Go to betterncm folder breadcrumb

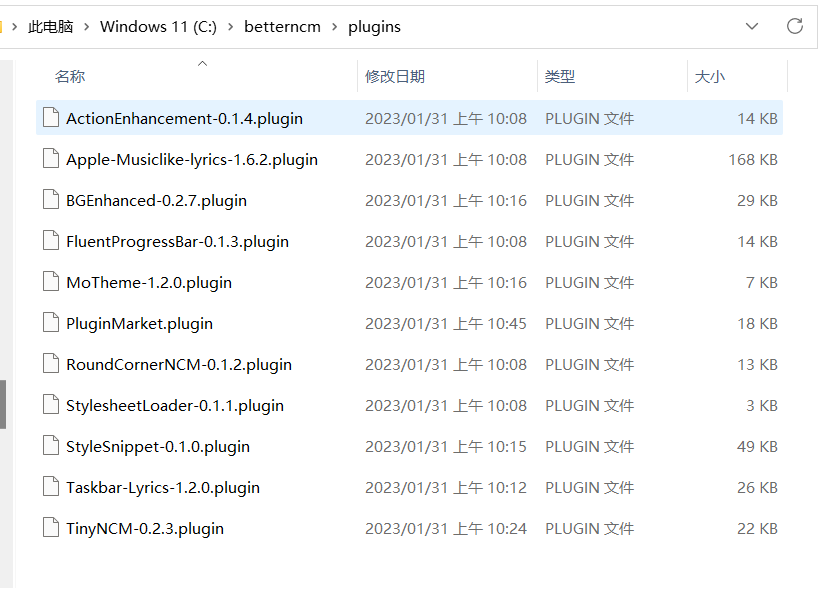tap(282, 26)
